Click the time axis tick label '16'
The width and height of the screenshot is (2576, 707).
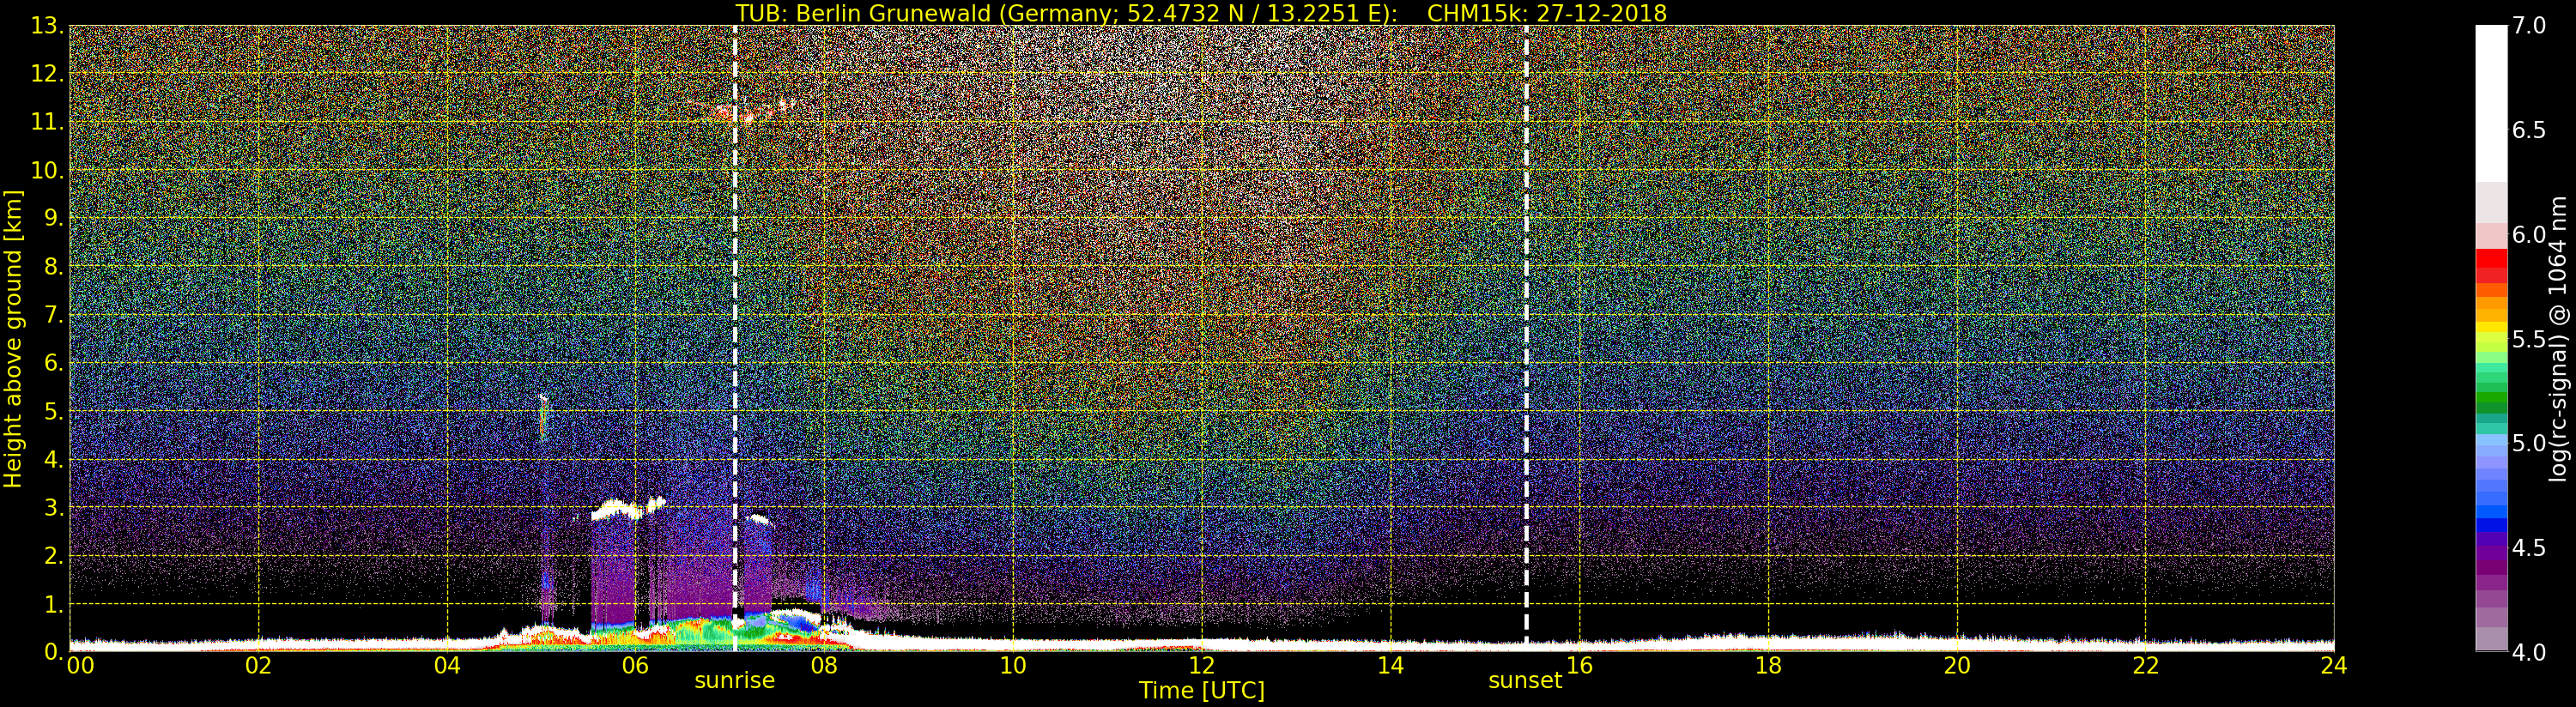click(1579, 665)
